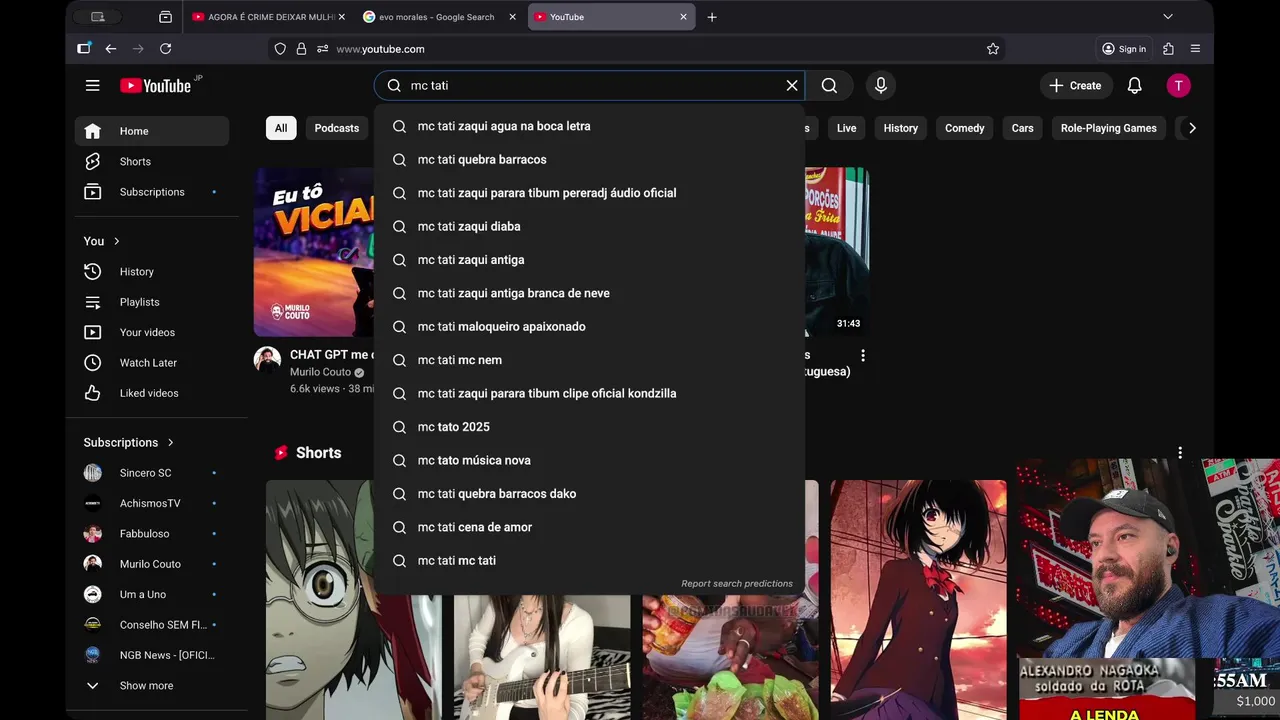The image size is (1280, 720).
Task: Click the magnifier search button
Action: (x=829, y=86)
